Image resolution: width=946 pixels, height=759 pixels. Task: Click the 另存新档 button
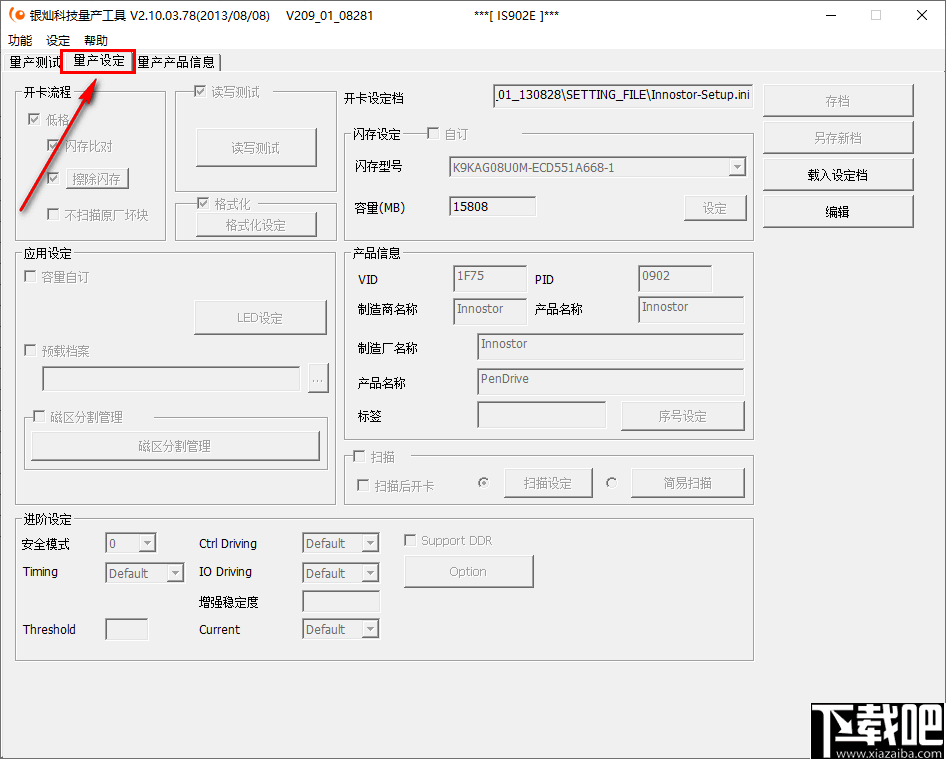point(838,137)
